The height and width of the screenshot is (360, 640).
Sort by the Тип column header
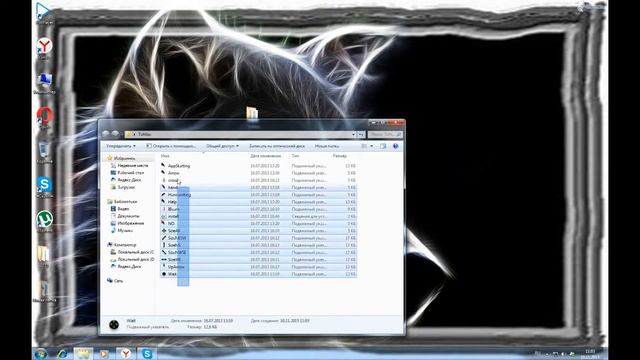click(295, 156)
